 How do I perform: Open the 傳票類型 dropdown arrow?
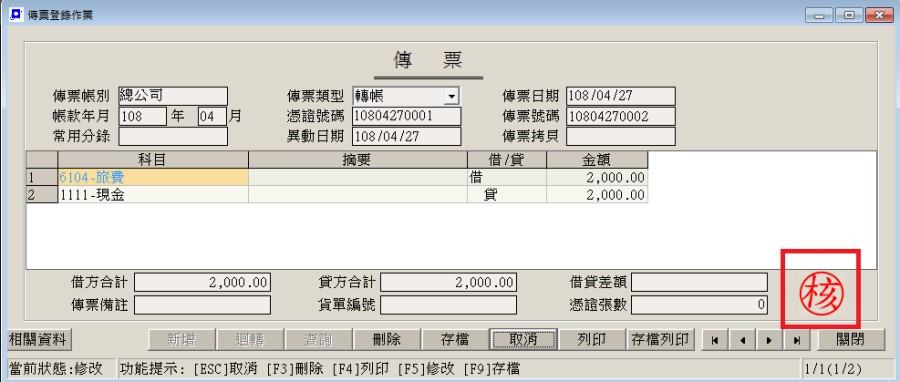(452, 96)
